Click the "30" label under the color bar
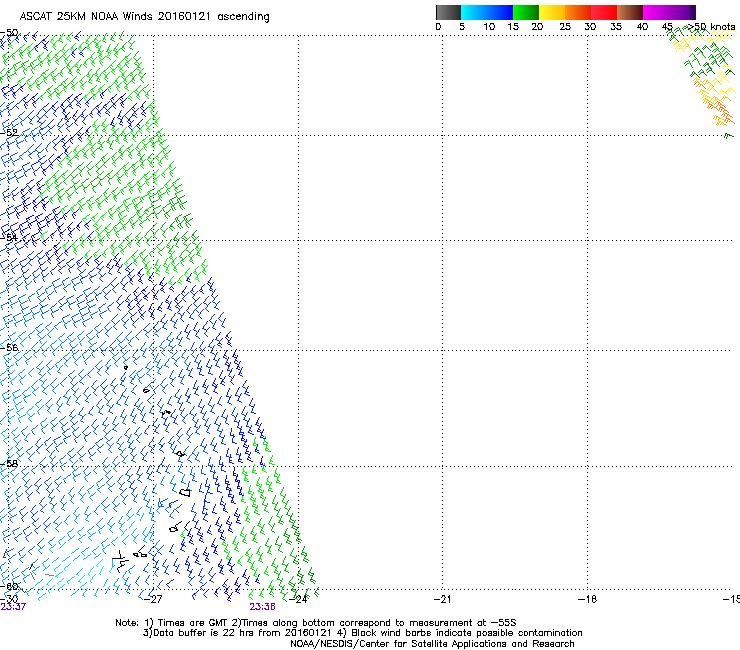Viewport: 740px width, 650px height. [590, 27]
